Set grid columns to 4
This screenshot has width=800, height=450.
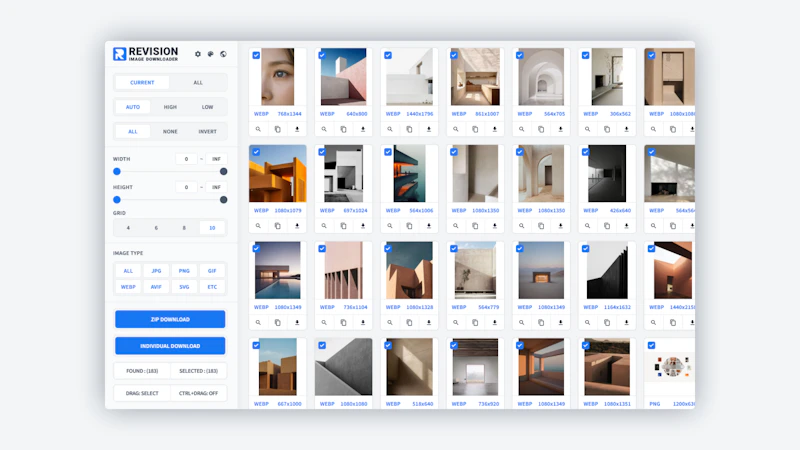pos(128,228)
